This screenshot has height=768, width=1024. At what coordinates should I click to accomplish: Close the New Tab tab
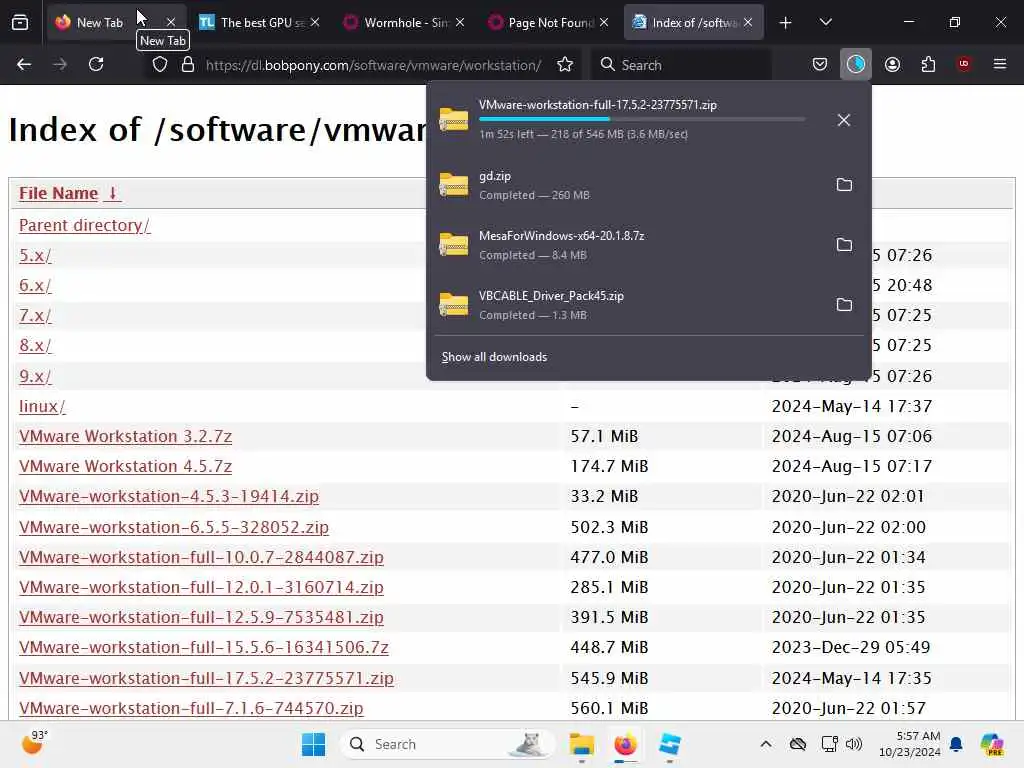click(171, 23)
